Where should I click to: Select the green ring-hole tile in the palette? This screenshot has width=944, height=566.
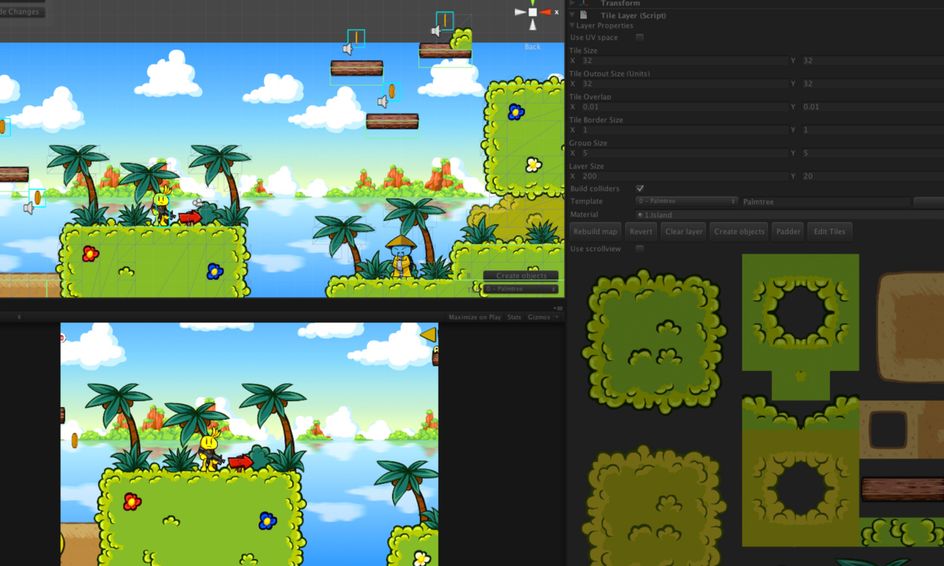(x=800, y=313)
